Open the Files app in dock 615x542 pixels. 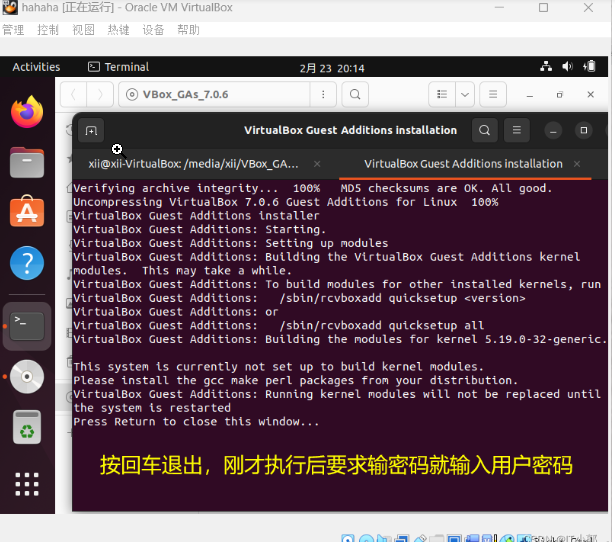27,162
